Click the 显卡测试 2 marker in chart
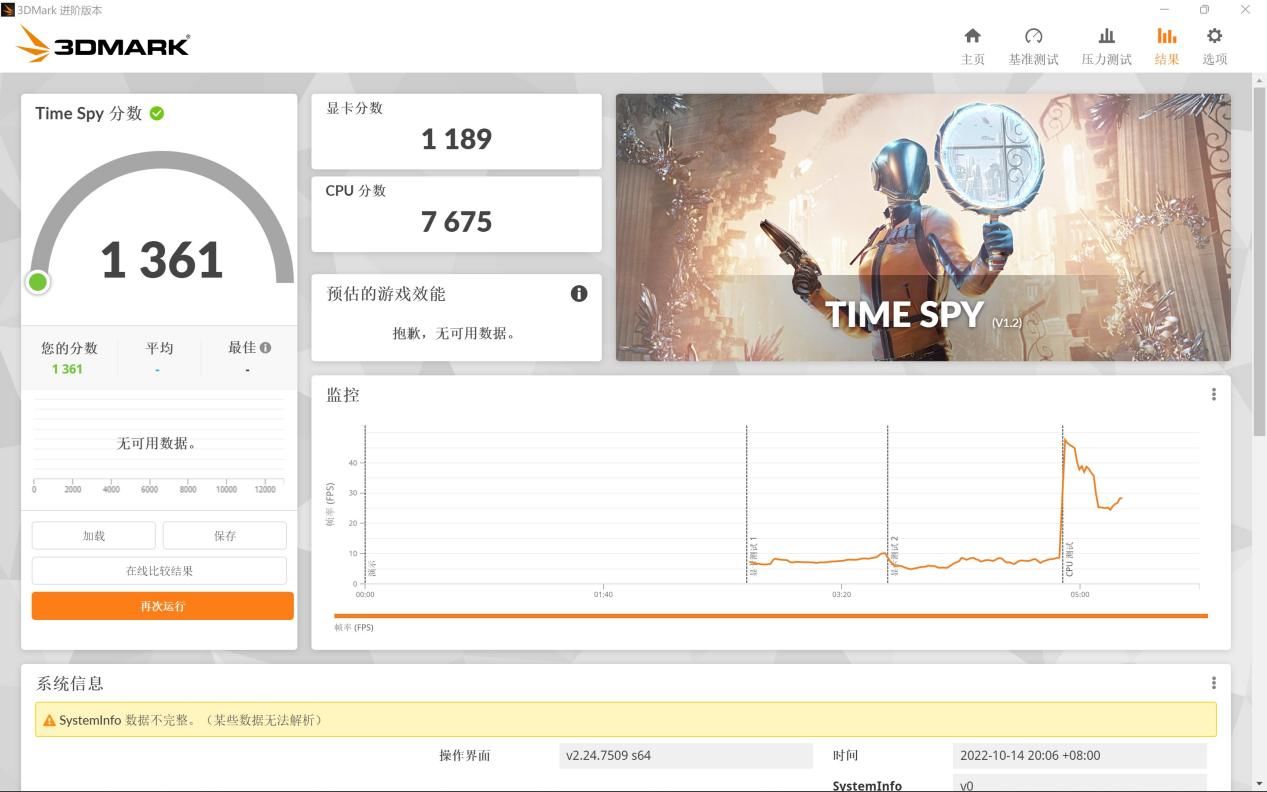This screenshot has height=792, width=1267. click(x=894, y=556)
